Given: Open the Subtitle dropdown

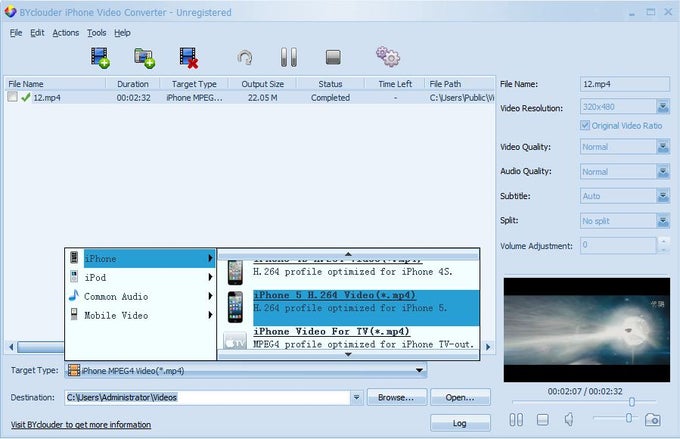Looking at the screenshot, I should [663, 196].
